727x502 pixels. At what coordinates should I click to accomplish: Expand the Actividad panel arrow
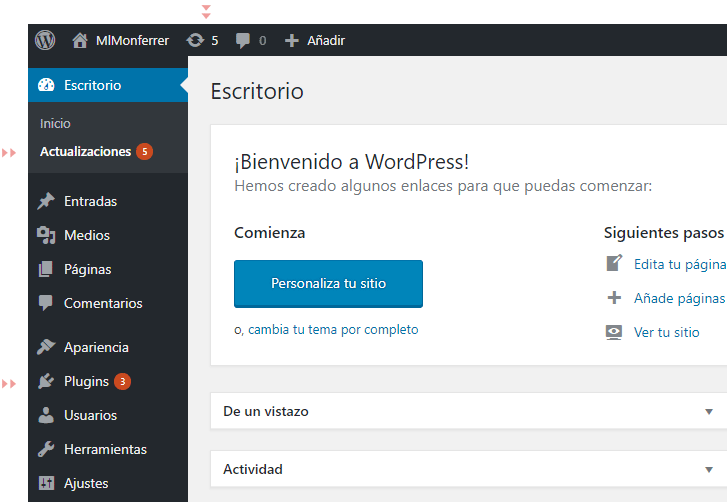[x=708, y=470]
